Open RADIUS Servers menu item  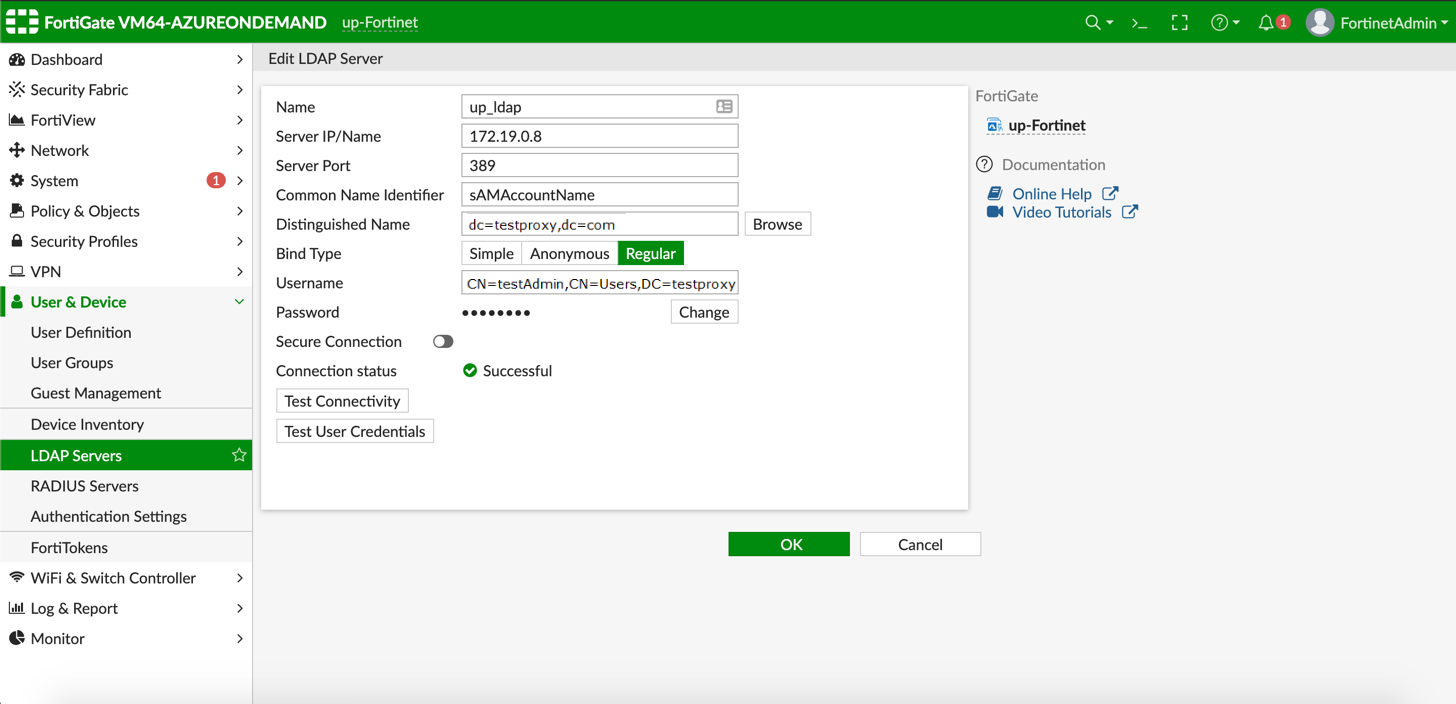(85, 486)
